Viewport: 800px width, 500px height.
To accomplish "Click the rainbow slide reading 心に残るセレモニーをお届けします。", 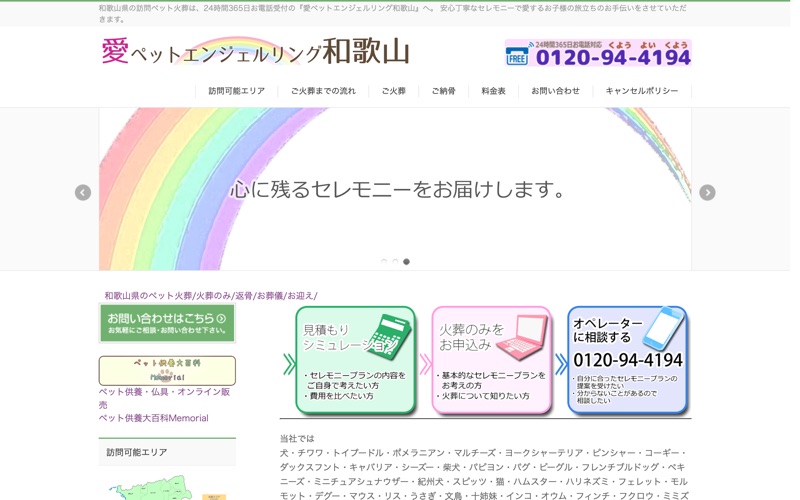I will [395, 189].
